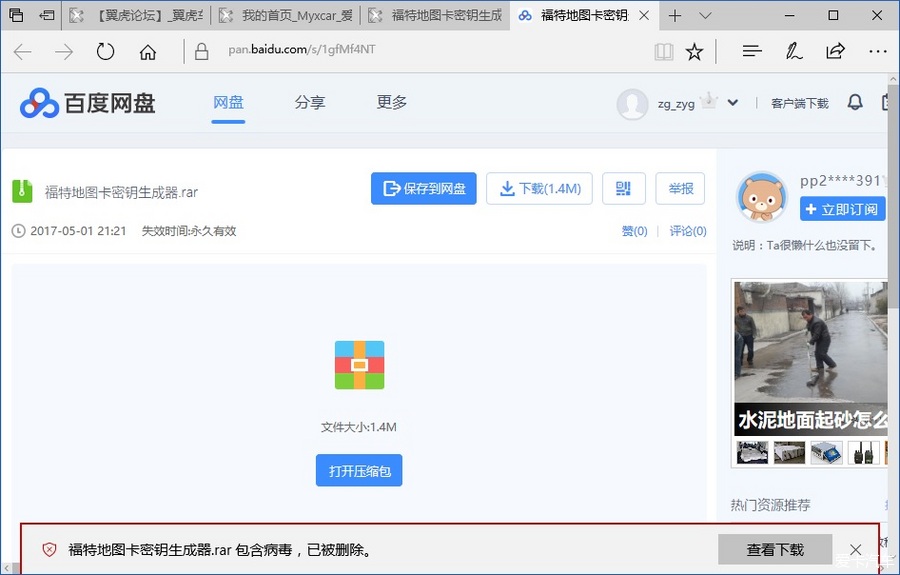This screenshot has height=575, width=900.
Task: Expand the zg_zyg account dropdown arrow
Action: point(732,103)
